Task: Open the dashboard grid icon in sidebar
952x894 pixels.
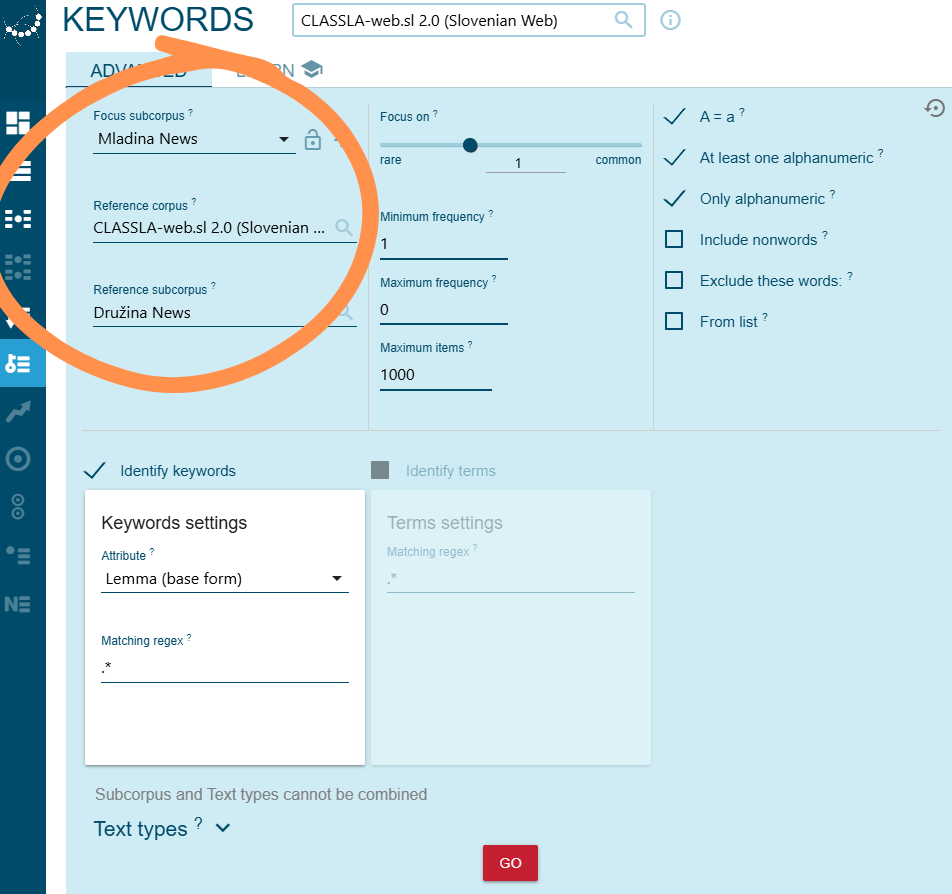Action: click(x=18, y=123)
